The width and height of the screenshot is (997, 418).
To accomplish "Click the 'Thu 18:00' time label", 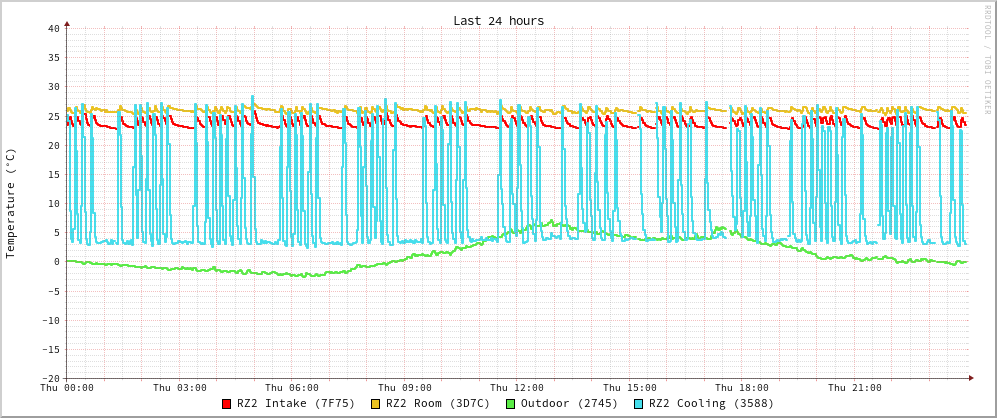I will point(743,387).
